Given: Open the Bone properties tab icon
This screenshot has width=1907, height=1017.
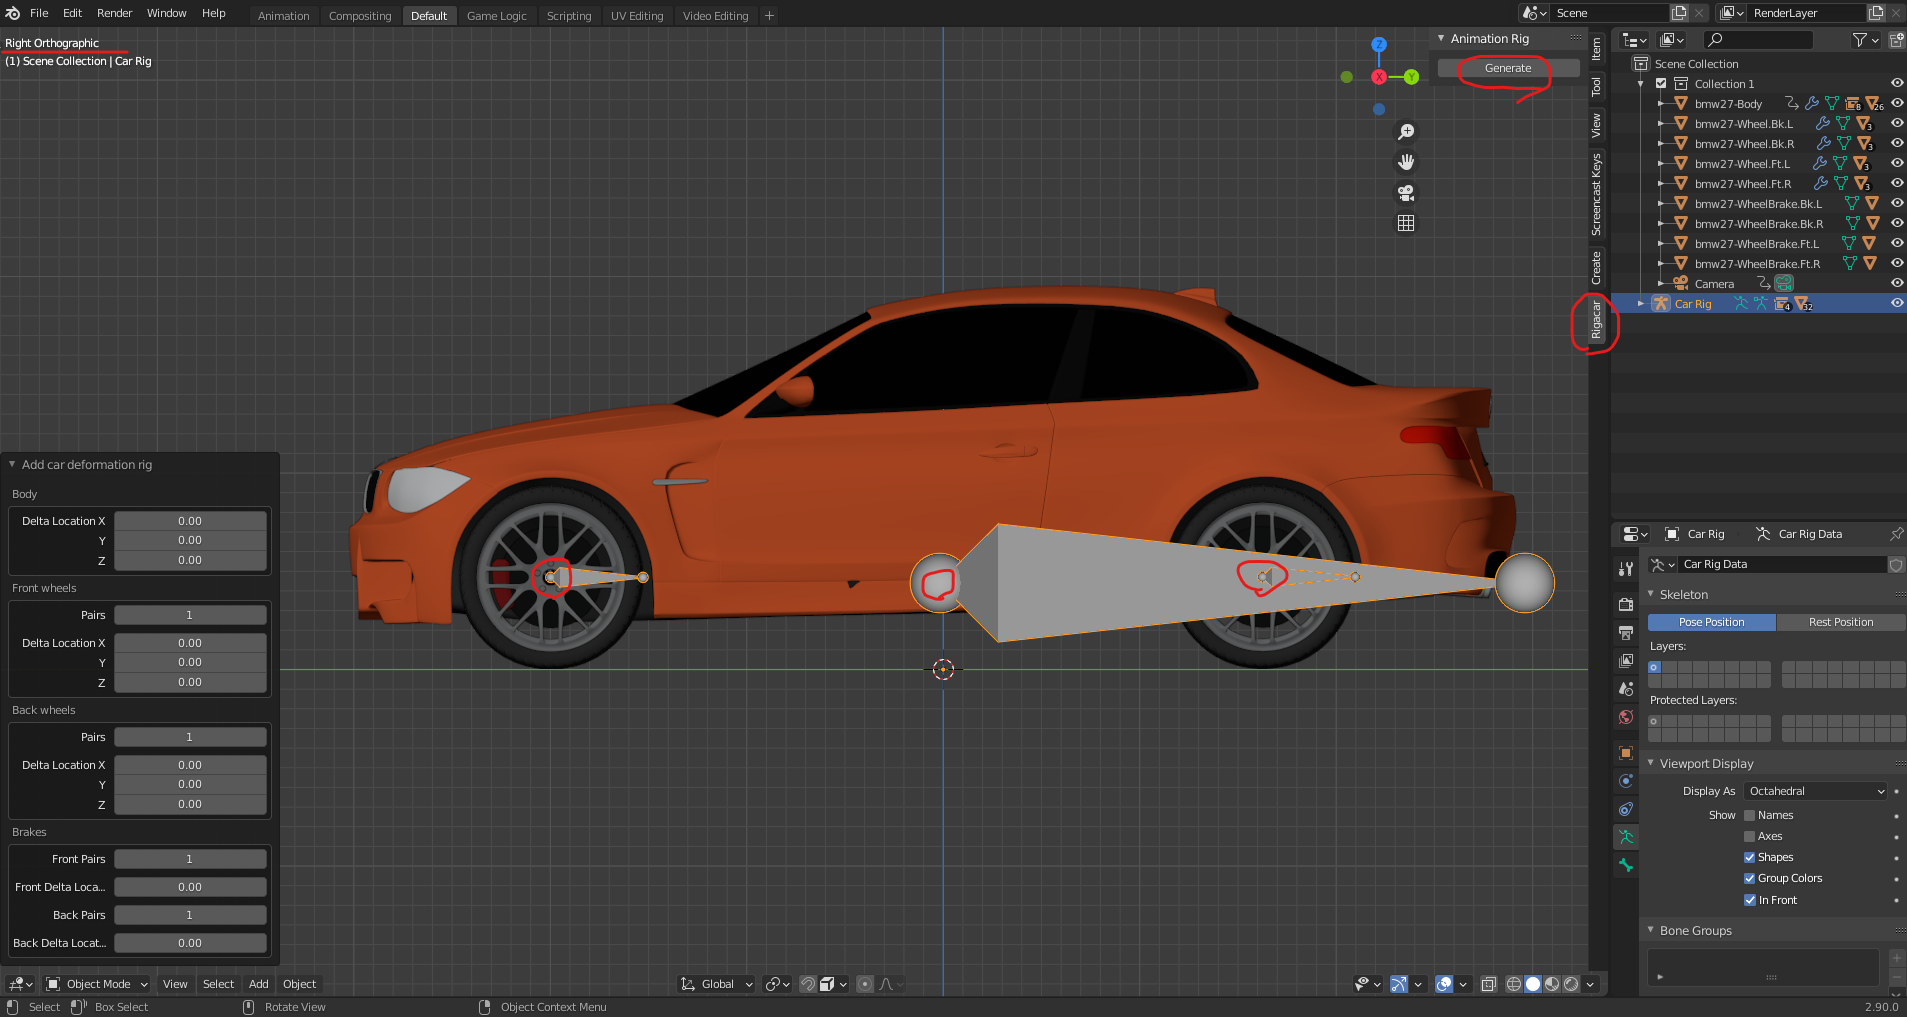Looking at the screenshot, I should click(x=1626, y=866).
